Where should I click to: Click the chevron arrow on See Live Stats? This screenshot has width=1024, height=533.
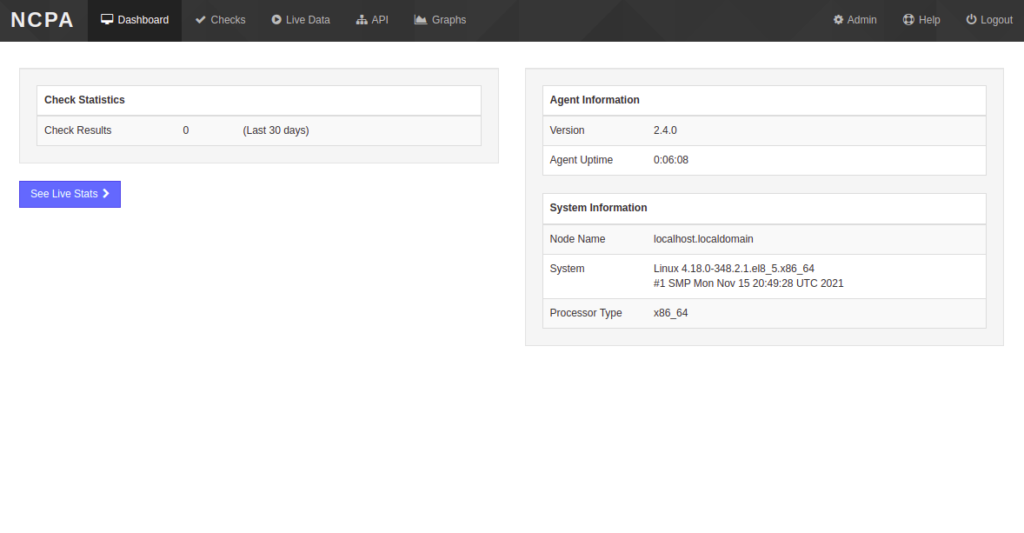tap(105, 194)
